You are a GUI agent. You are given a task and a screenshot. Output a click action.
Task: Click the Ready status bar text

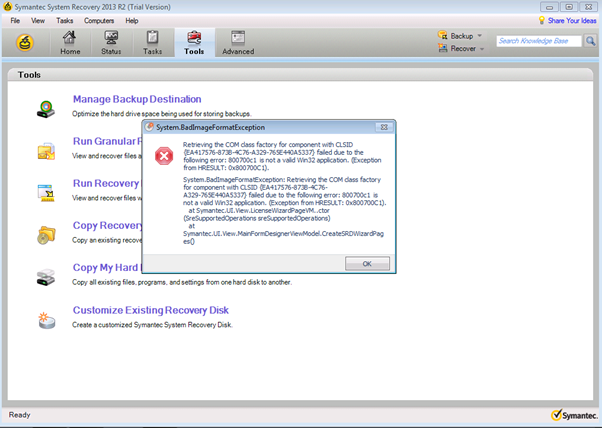[20, 415]
